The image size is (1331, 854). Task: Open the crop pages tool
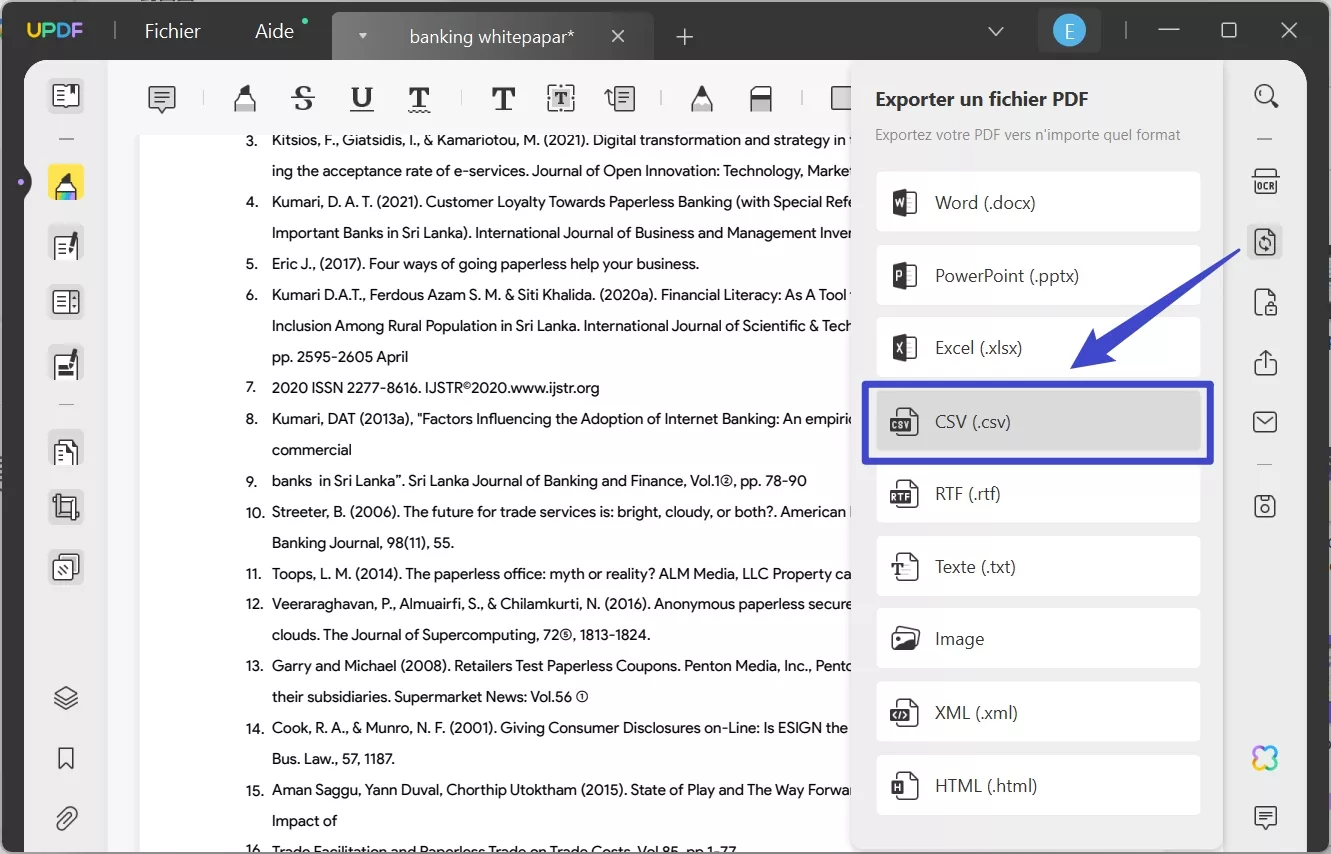point(65,507)
